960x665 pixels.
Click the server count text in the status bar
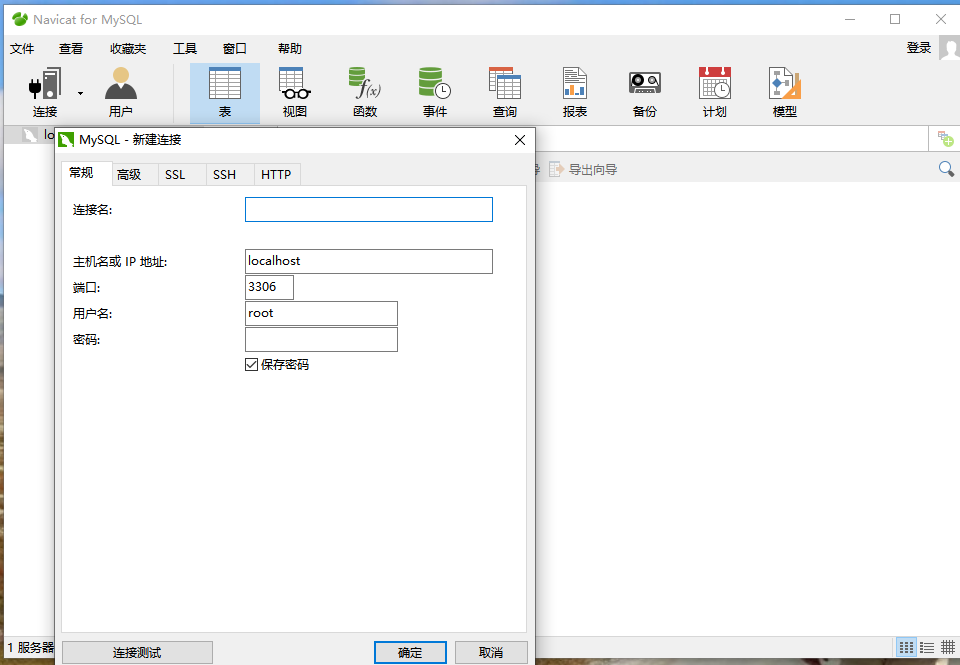(x=31, y=647)
